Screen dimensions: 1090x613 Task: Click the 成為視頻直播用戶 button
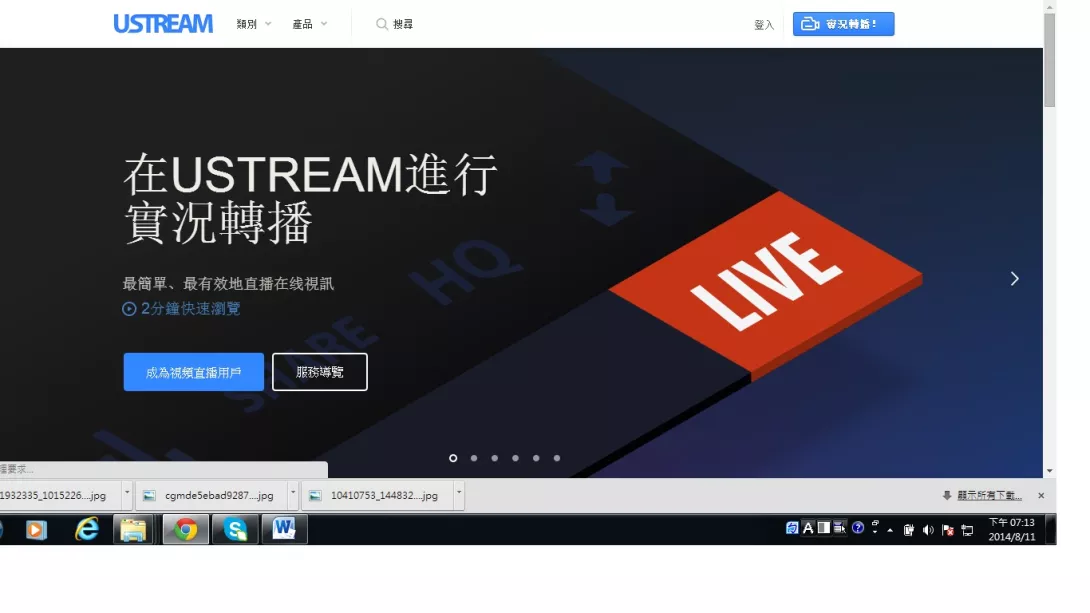[x=194, y=372]
